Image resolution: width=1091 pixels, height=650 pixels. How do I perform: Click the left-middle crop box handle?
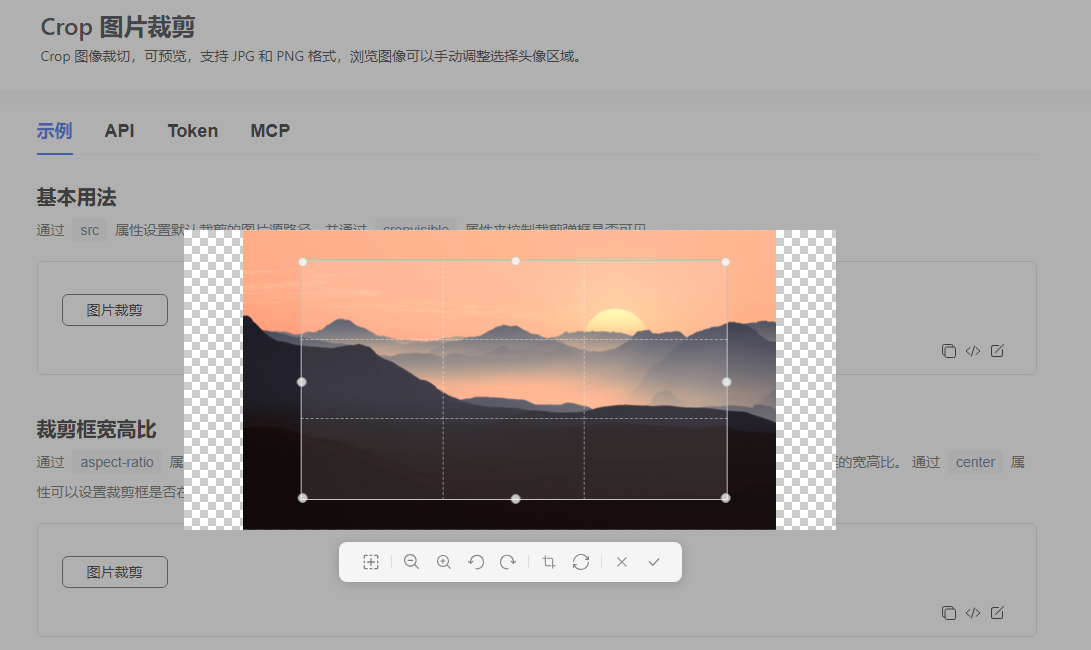click(x=301, y=381)
